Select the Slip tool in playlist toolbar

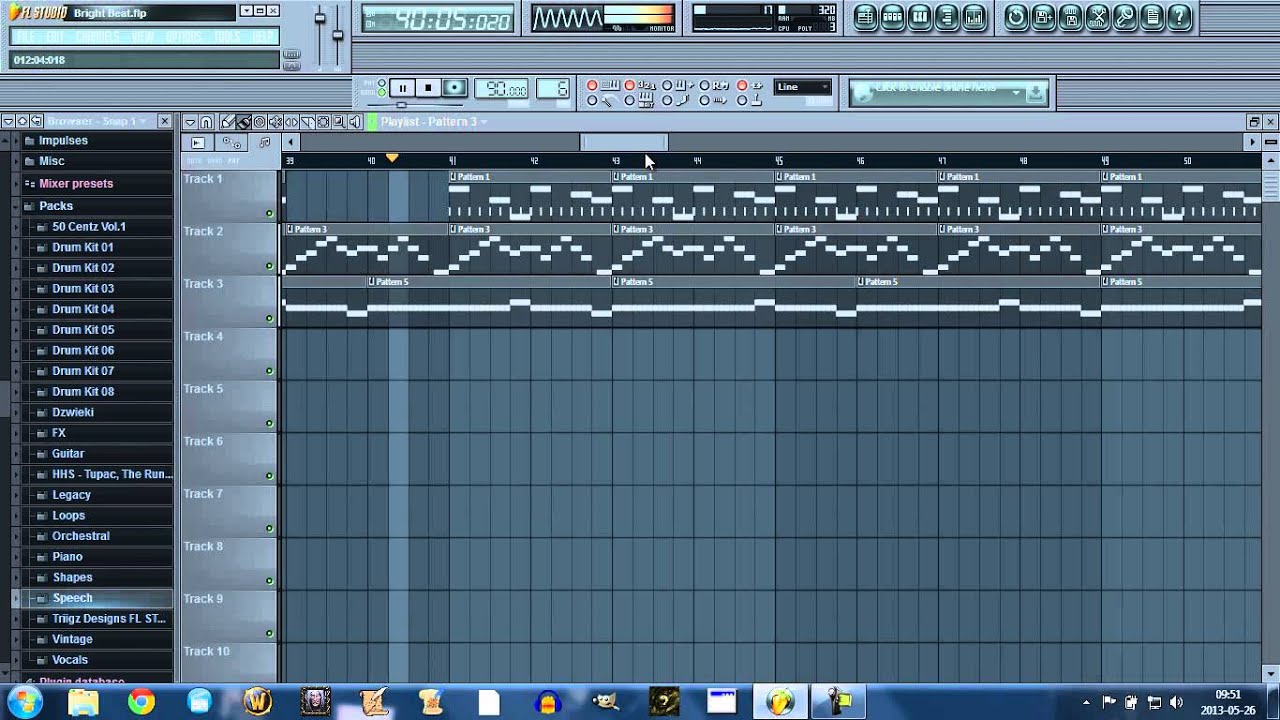(x=292, y=122)
